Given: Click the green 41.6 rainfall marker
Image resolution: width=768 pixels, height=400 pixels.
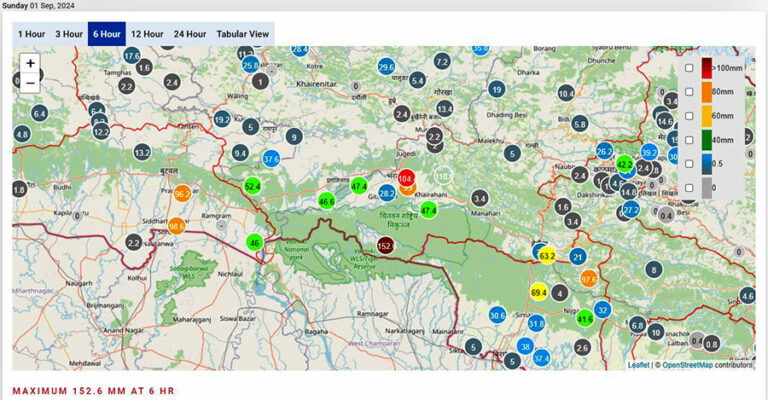Looking at the screenshot, I should coord(584,319).
